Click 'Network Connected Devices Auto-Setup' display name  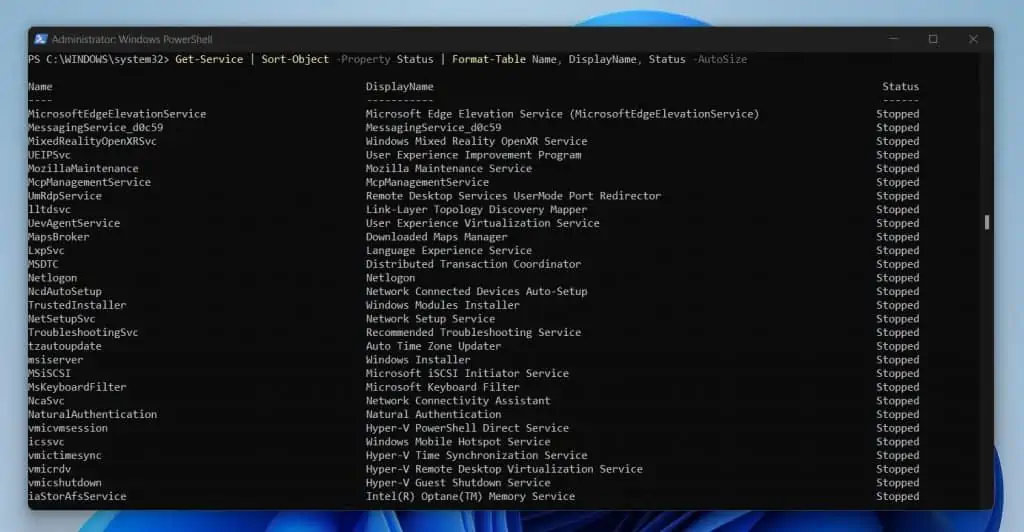[476, 292]
